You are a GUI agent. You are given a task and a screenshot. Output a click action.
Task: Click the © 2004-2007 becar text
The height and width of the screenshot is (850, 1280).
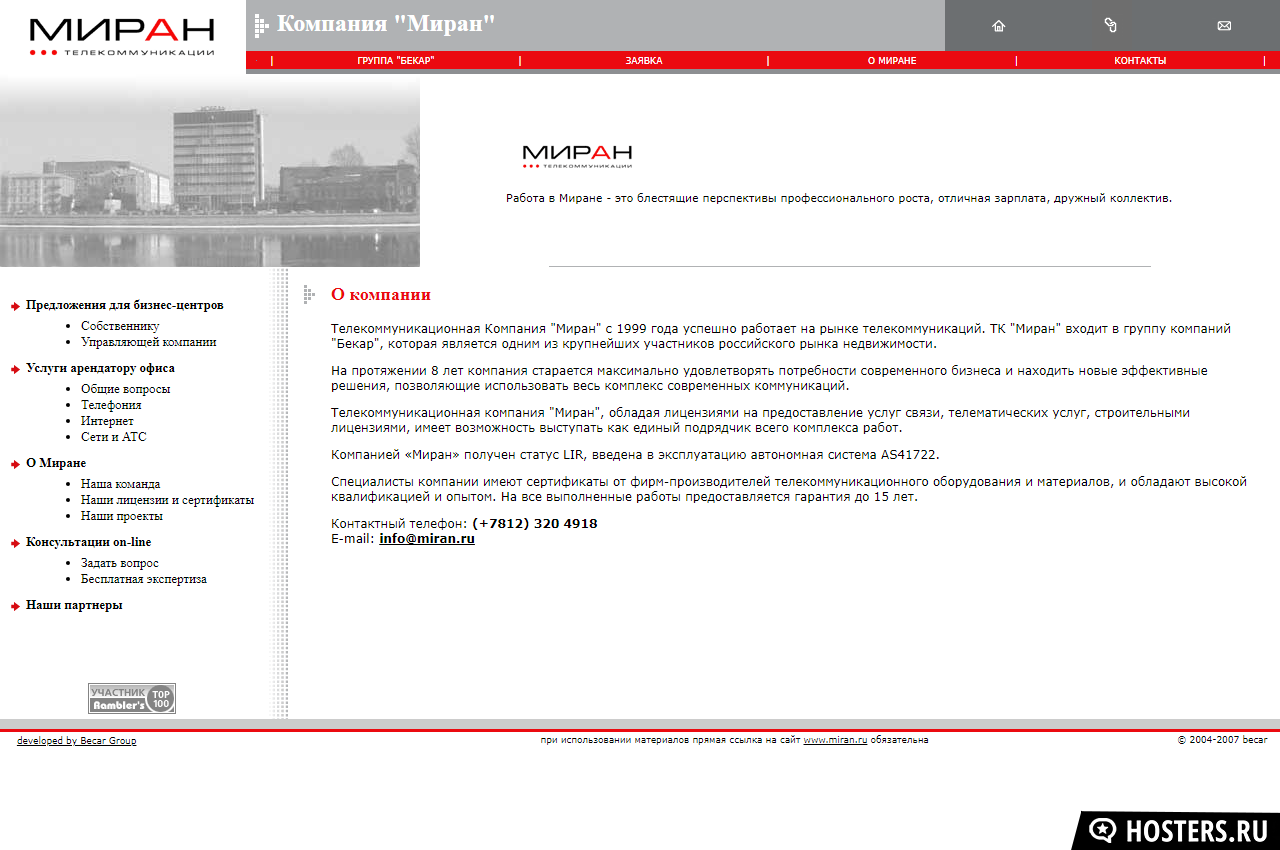pos(1222,740)
